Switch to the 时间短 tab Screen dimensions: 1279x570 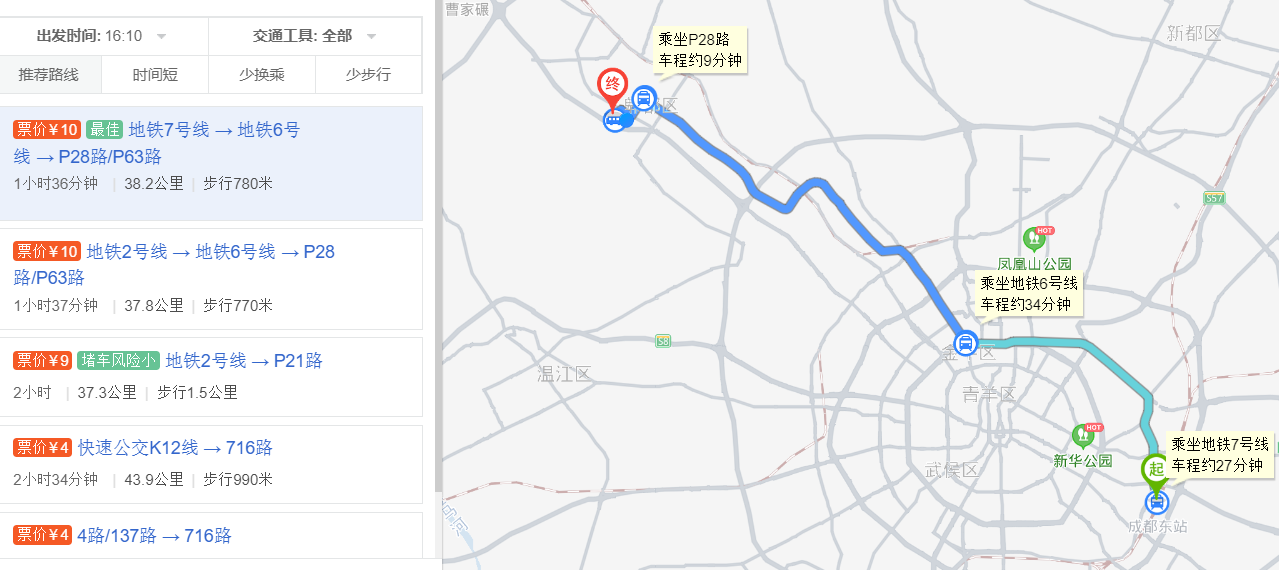[155, 75]
